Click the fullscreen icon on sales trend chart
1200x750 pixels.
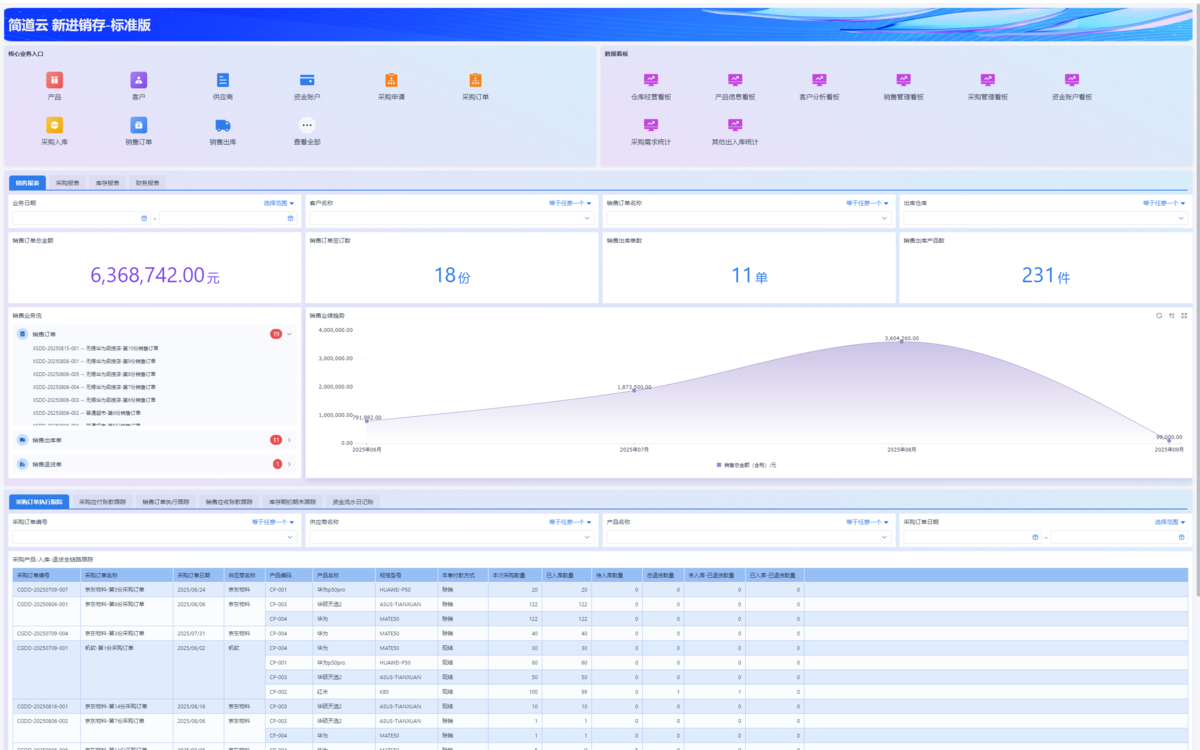(x=1184, y=315)
